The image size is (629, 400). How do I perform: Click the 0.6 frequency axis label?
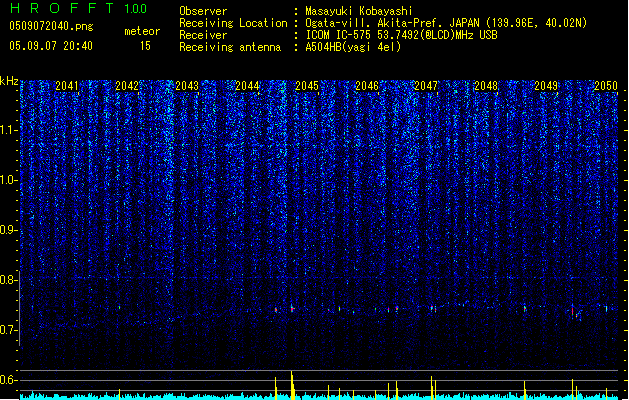click(x=9, y=380)
